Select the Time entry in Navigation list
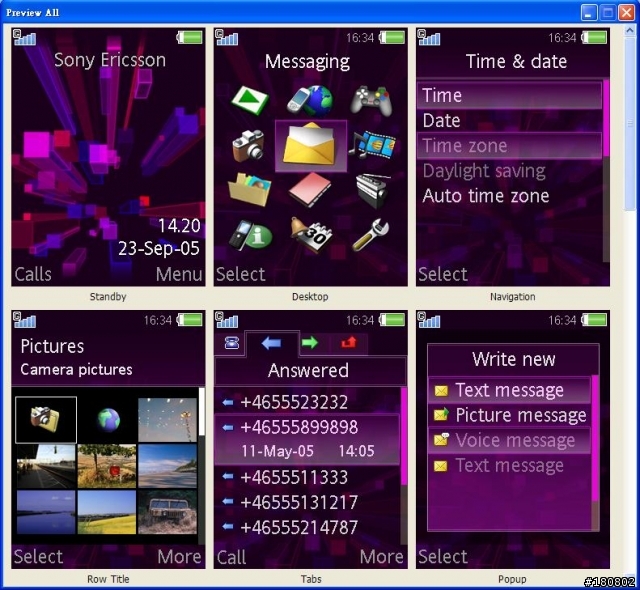The image size is (640, 590). 509,95
